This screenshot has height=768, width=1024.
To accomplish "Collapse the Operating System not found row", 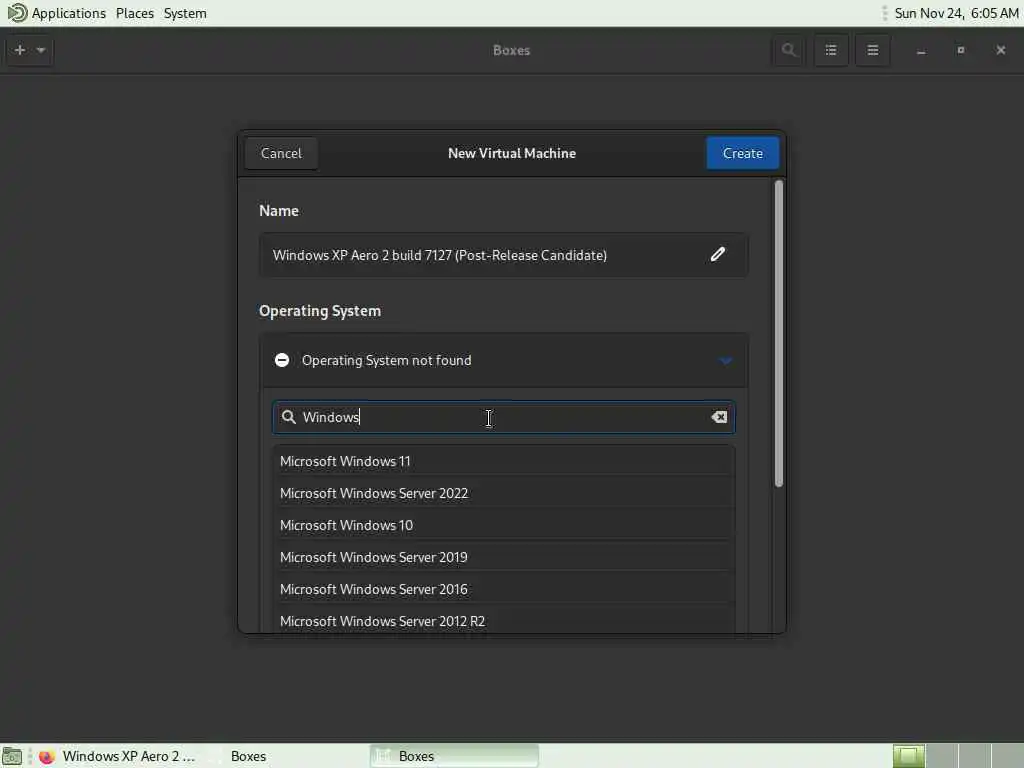I will [504, 360].
